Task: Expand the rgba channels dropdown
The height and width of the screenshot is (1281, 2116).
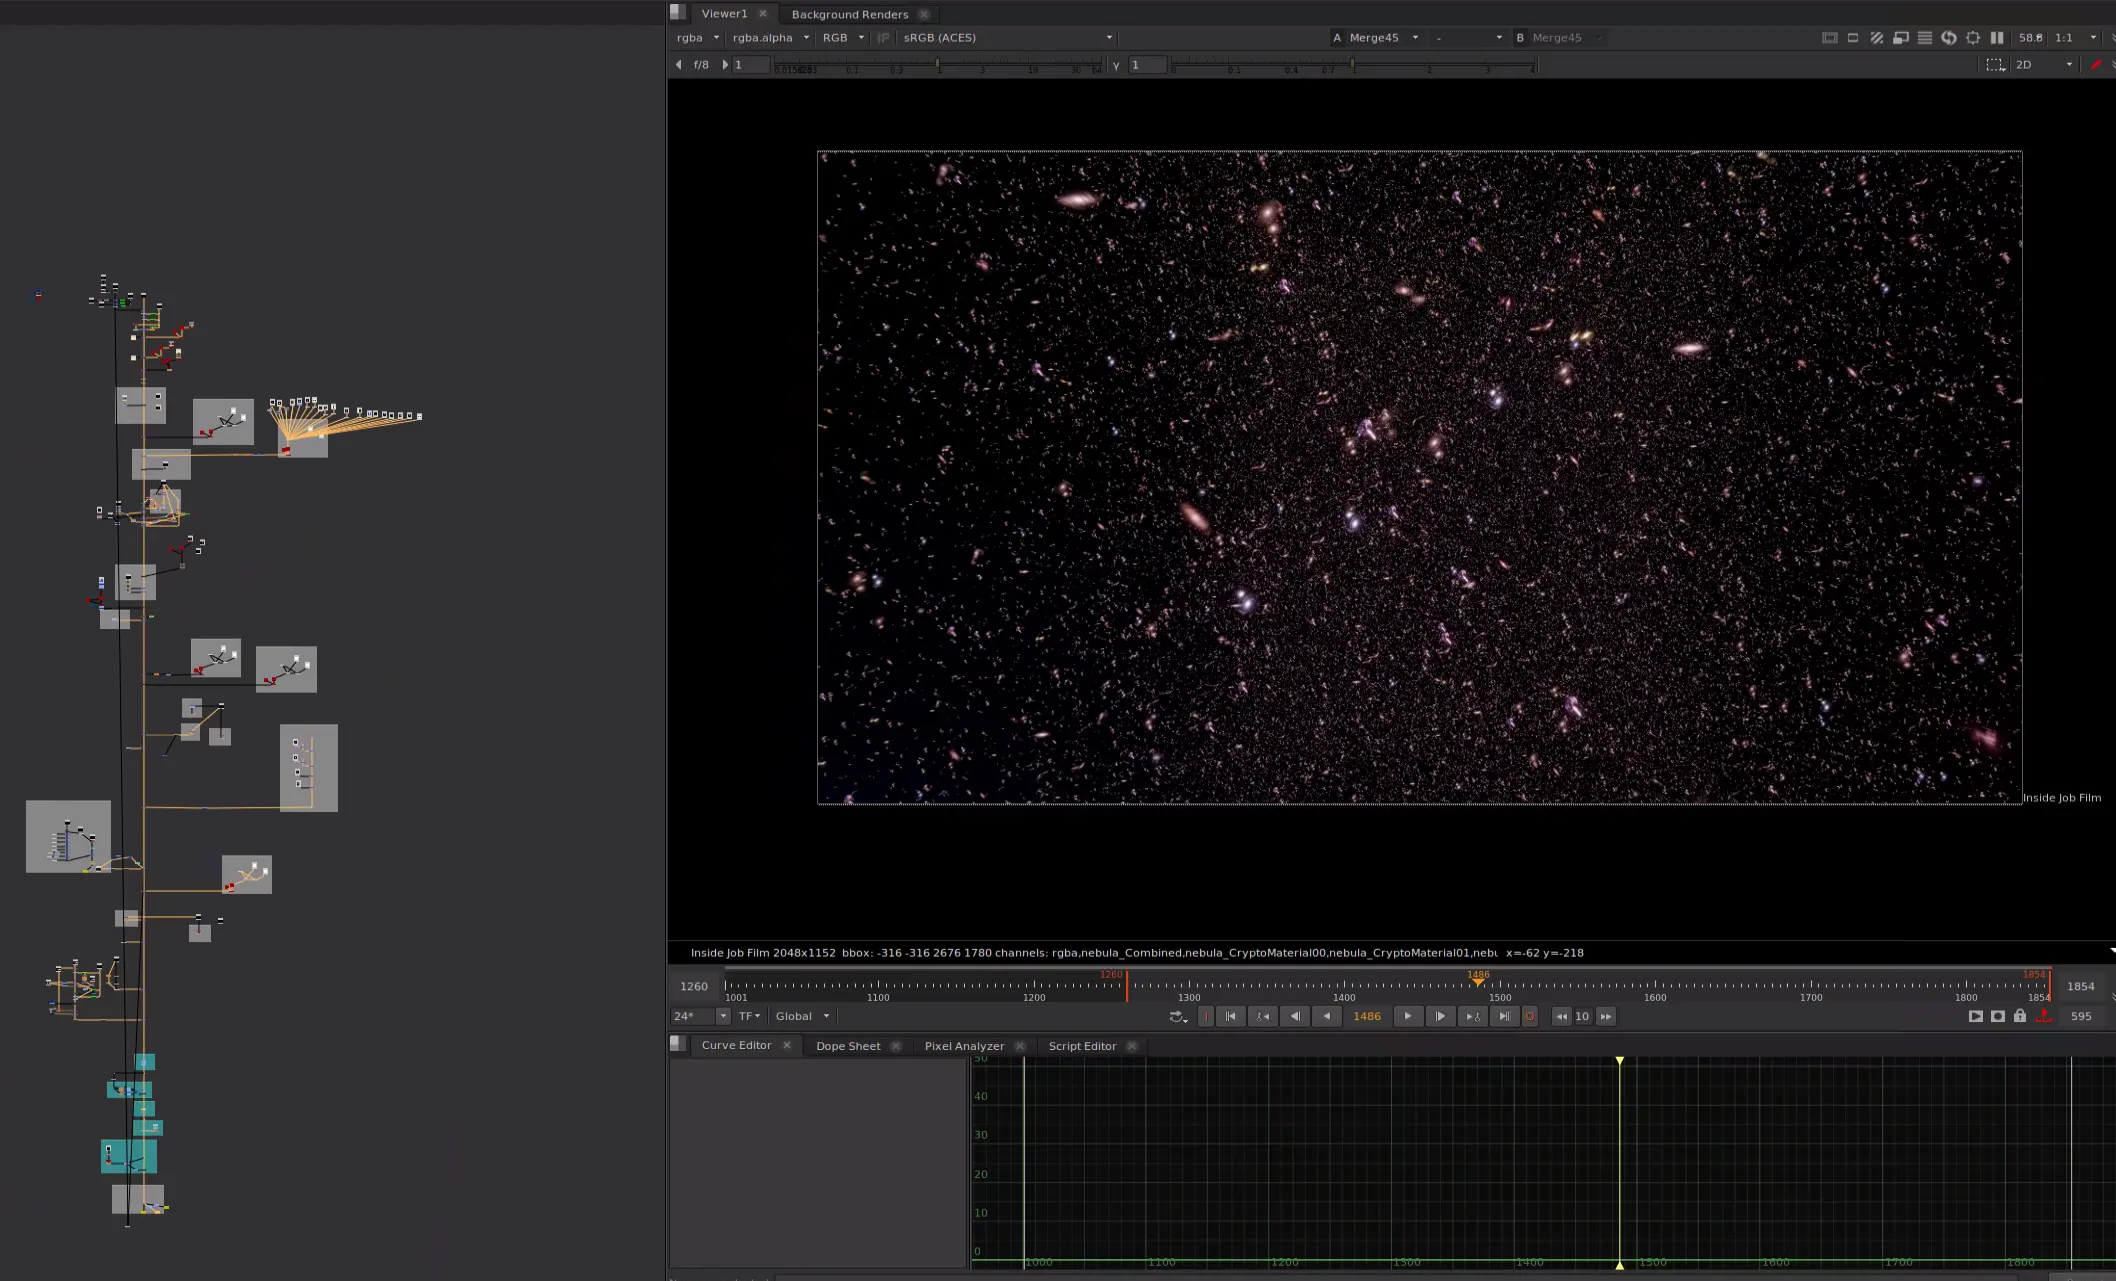Action: [697, 37]
